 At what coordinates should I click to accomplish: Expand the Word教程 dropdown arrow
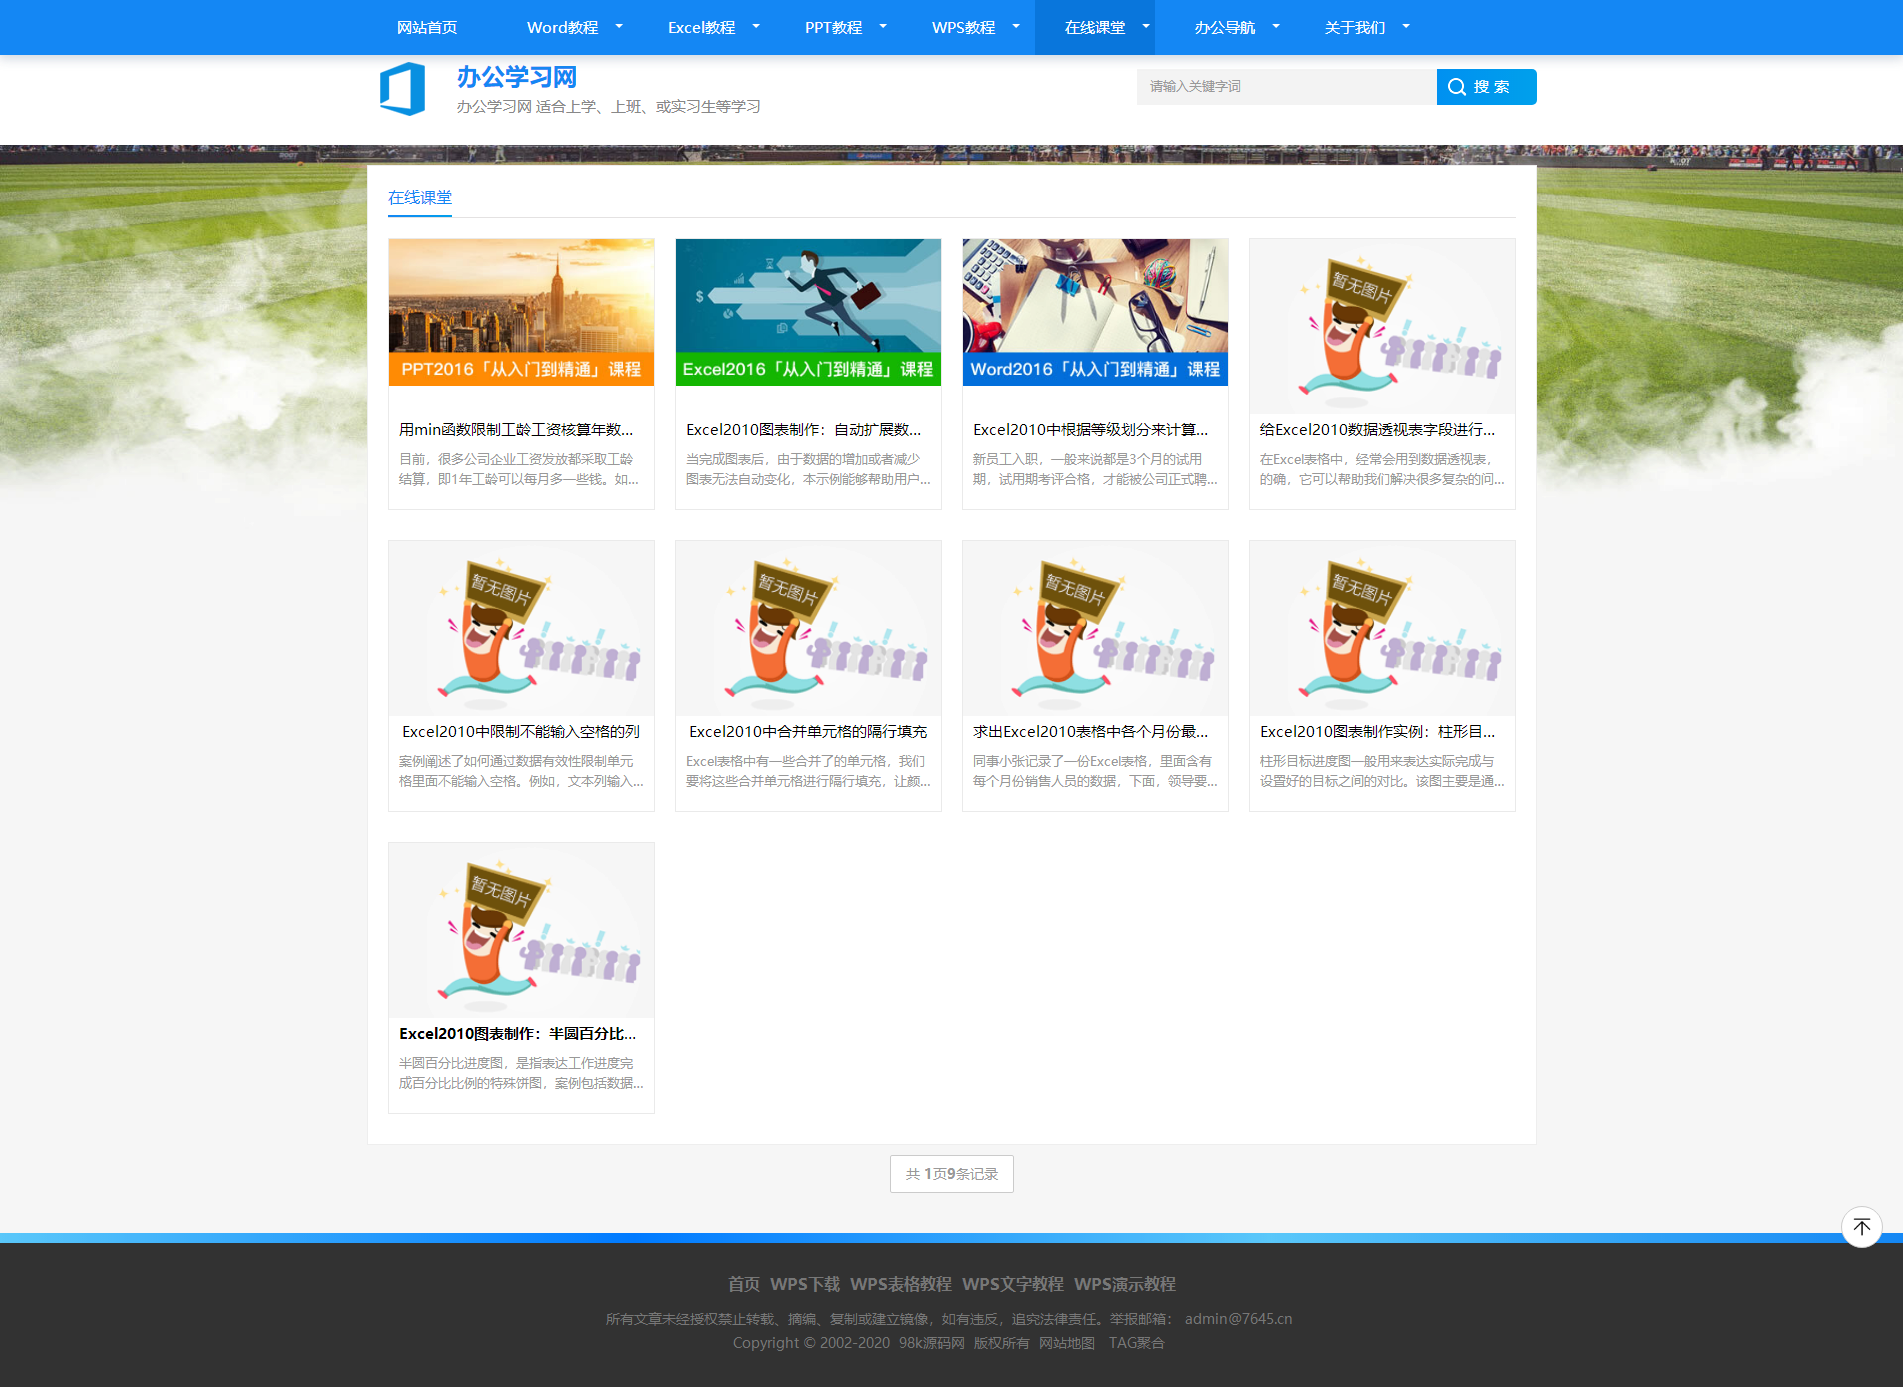619,27
